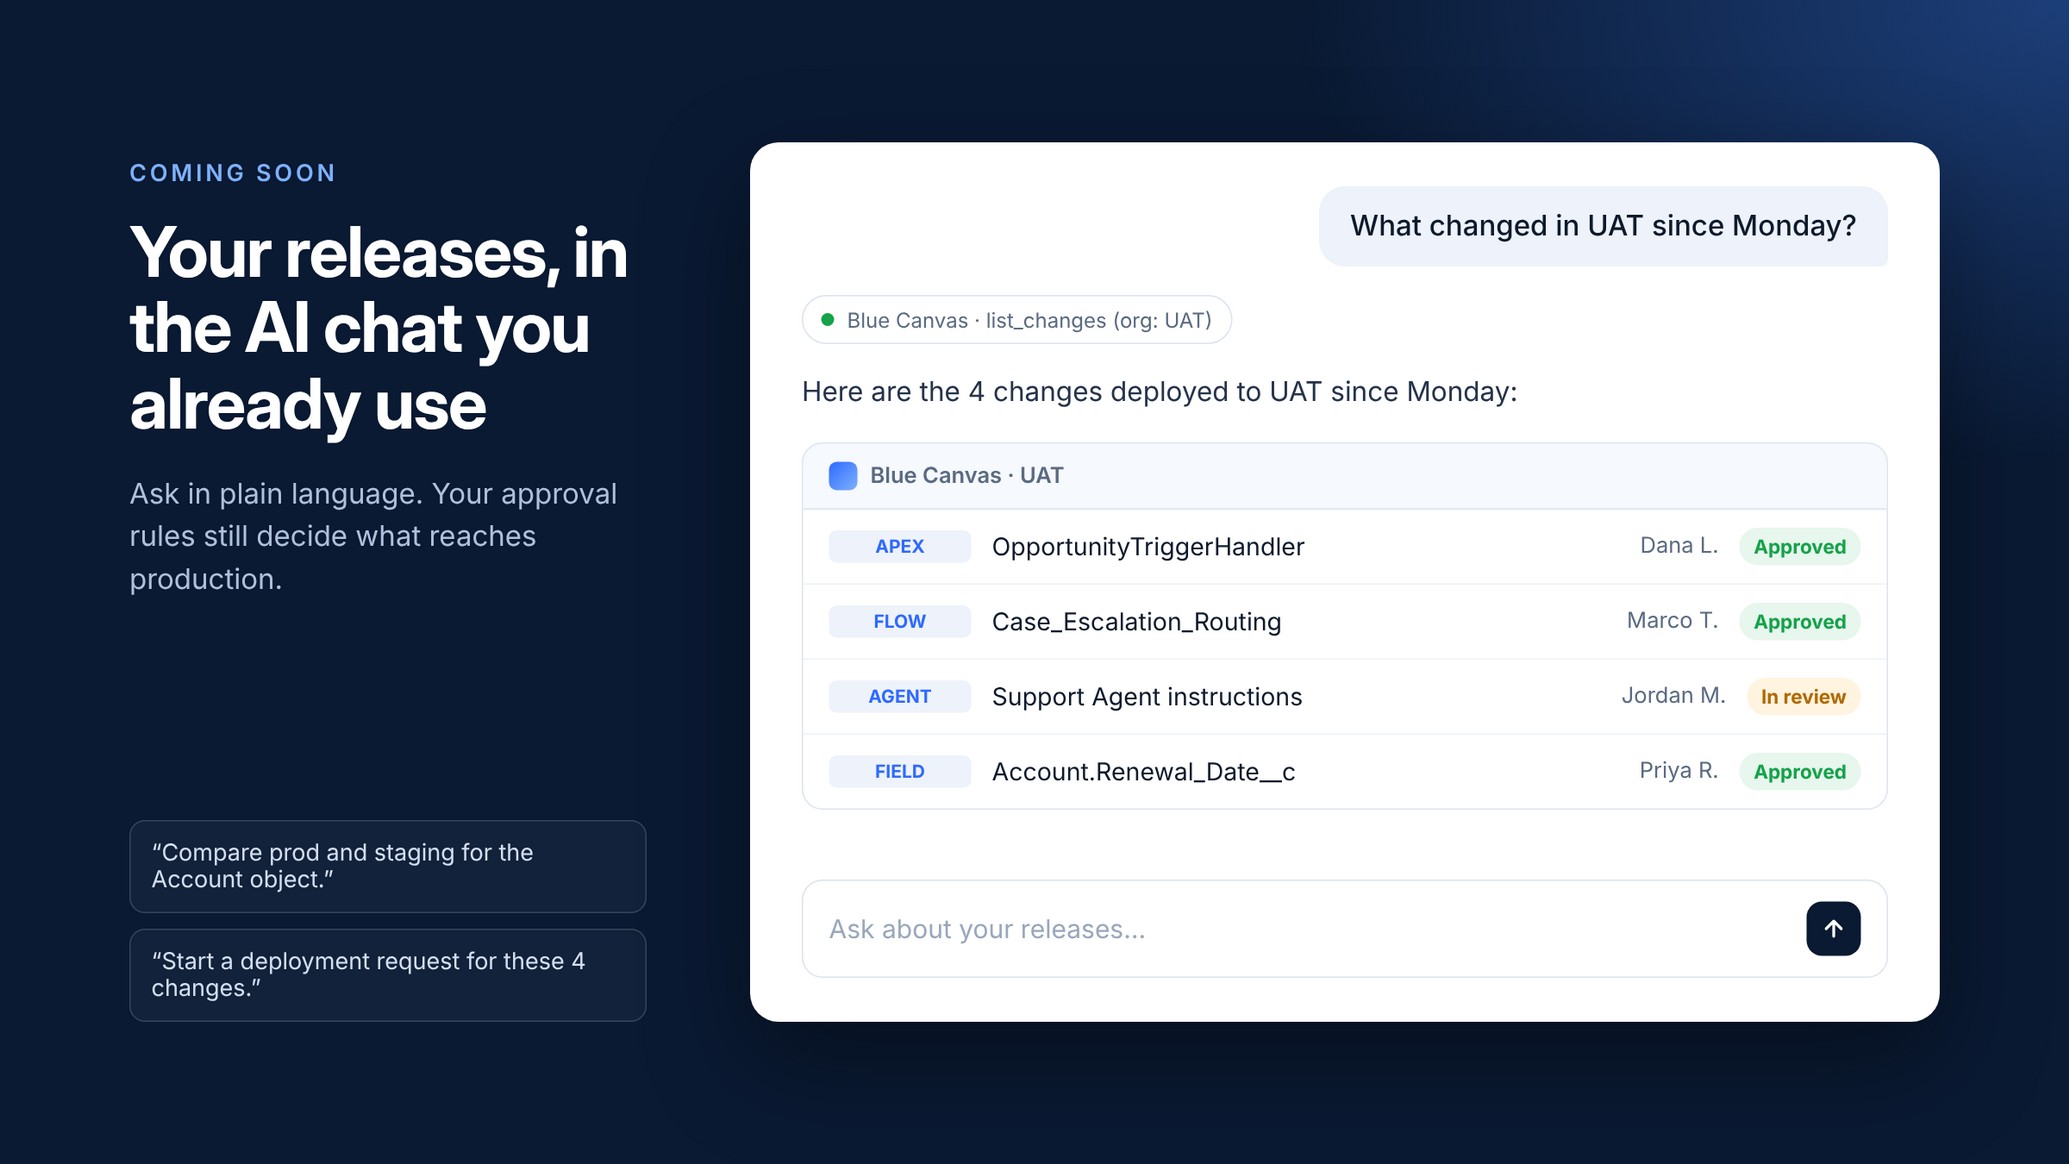The image size is (2069, 1164).
Task: Click author name 'Jordan M.'
Action: [1673, 695]
